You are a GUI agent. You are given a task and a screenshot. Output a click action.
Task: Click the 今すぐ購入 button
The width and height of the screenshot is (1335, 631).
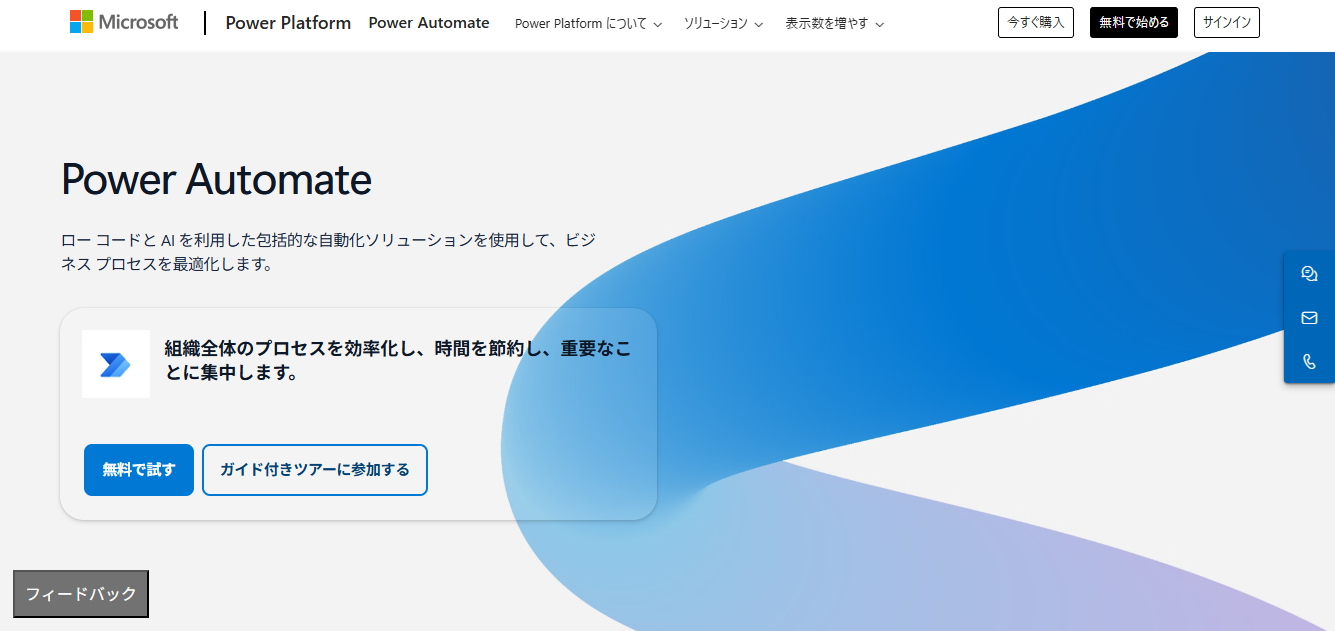(x=1035, y=22)
